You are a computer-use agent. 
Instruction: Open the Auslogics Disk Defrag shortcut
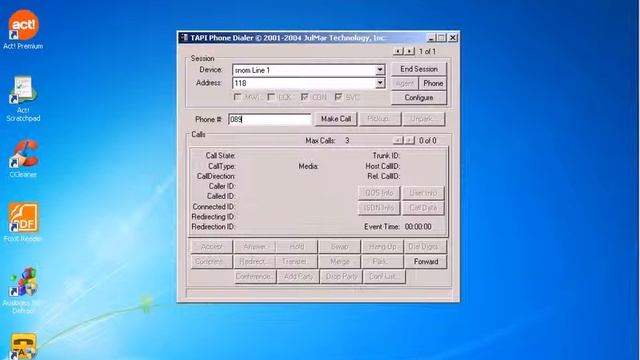pos(23,290)
